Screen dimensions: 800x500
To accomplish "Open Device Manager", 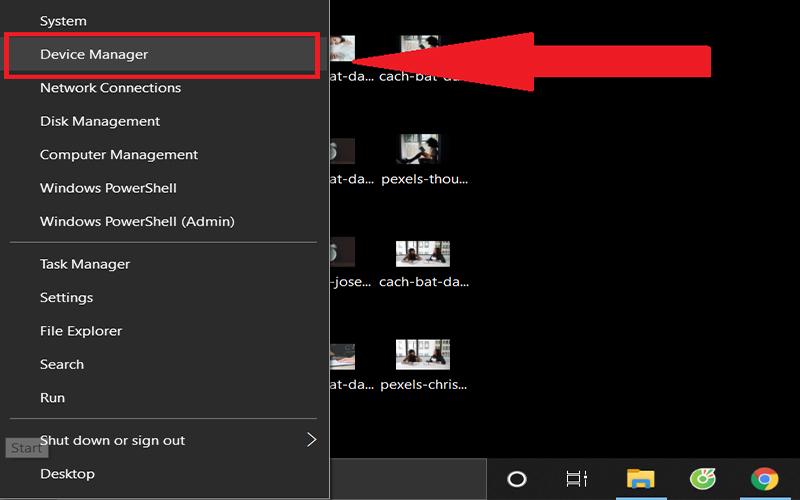I will (x=163, y=54).
